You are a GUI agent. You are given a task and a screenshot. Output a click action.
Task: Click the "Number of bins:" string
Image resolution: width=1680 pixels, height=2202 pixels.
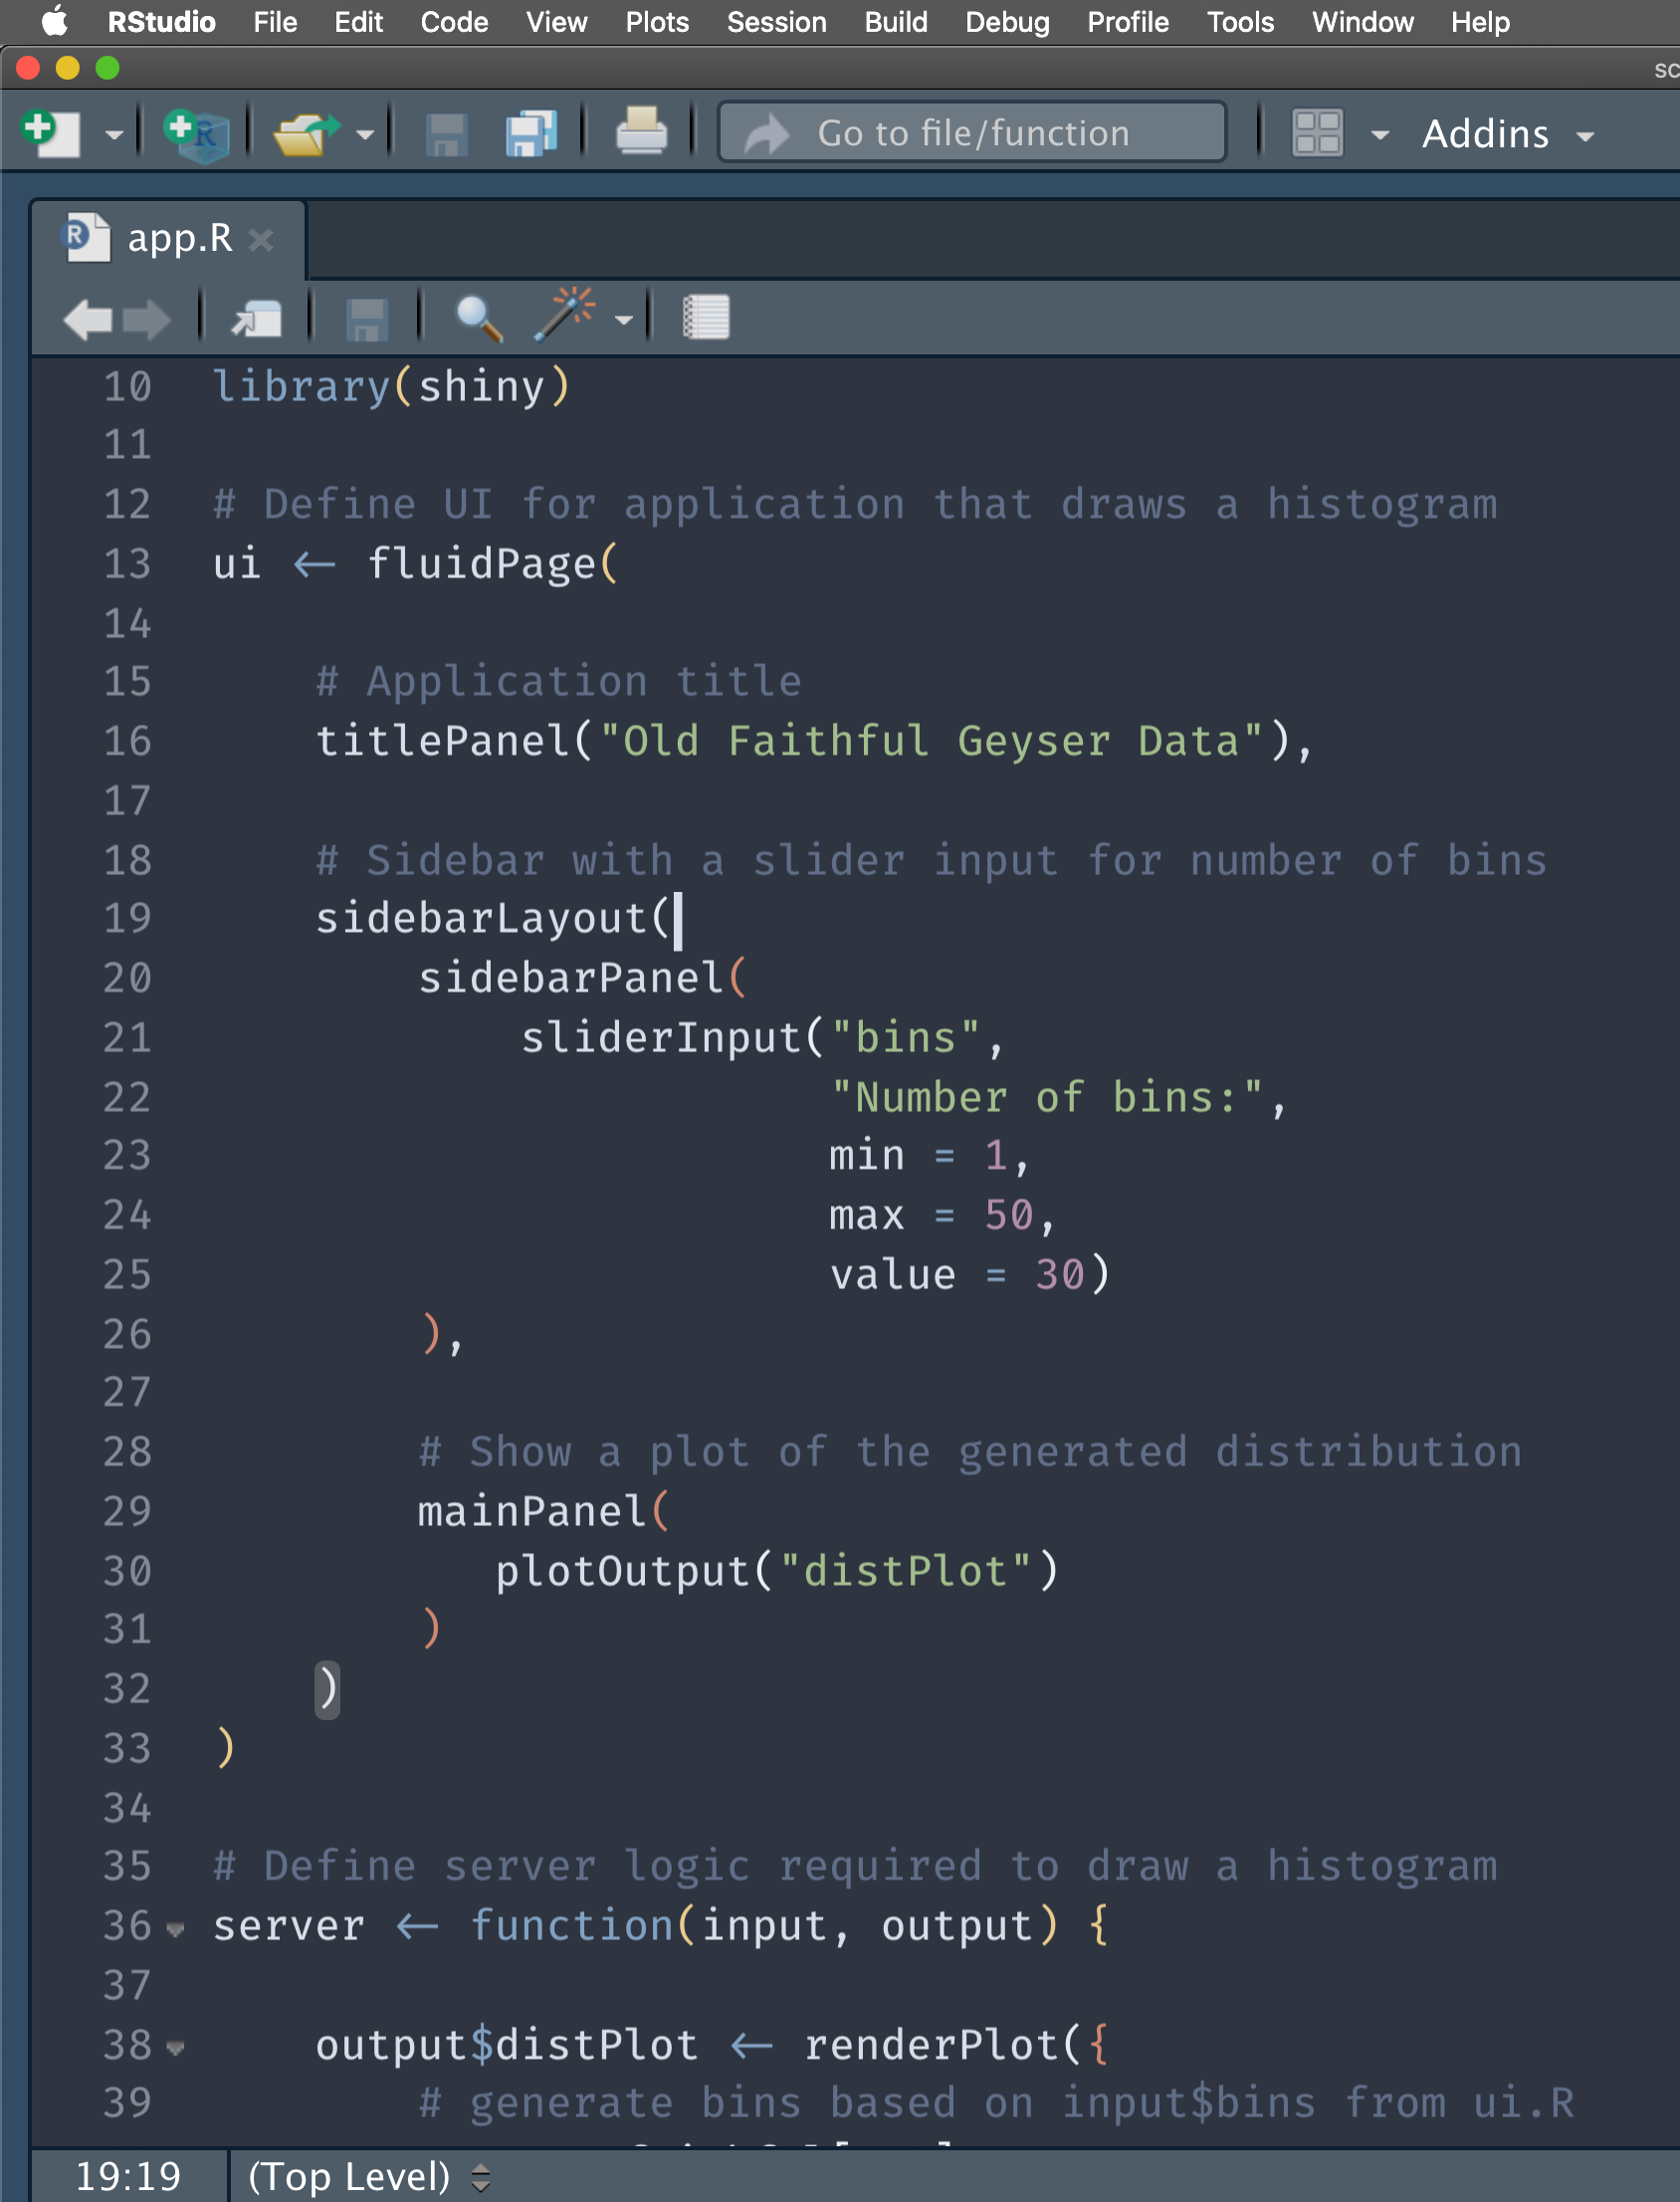tap(1047, 1097)
